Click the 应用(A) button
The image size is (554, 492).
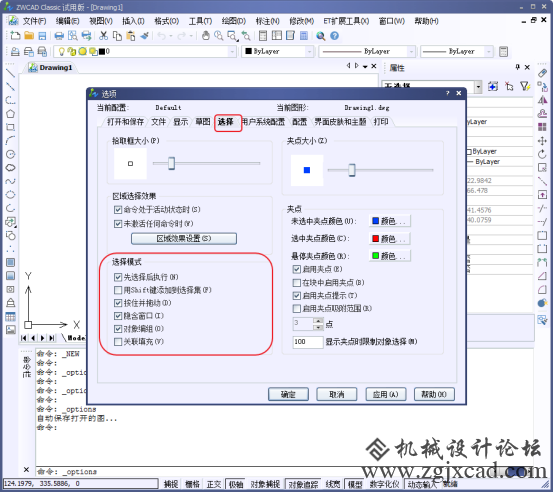[385, 394]
